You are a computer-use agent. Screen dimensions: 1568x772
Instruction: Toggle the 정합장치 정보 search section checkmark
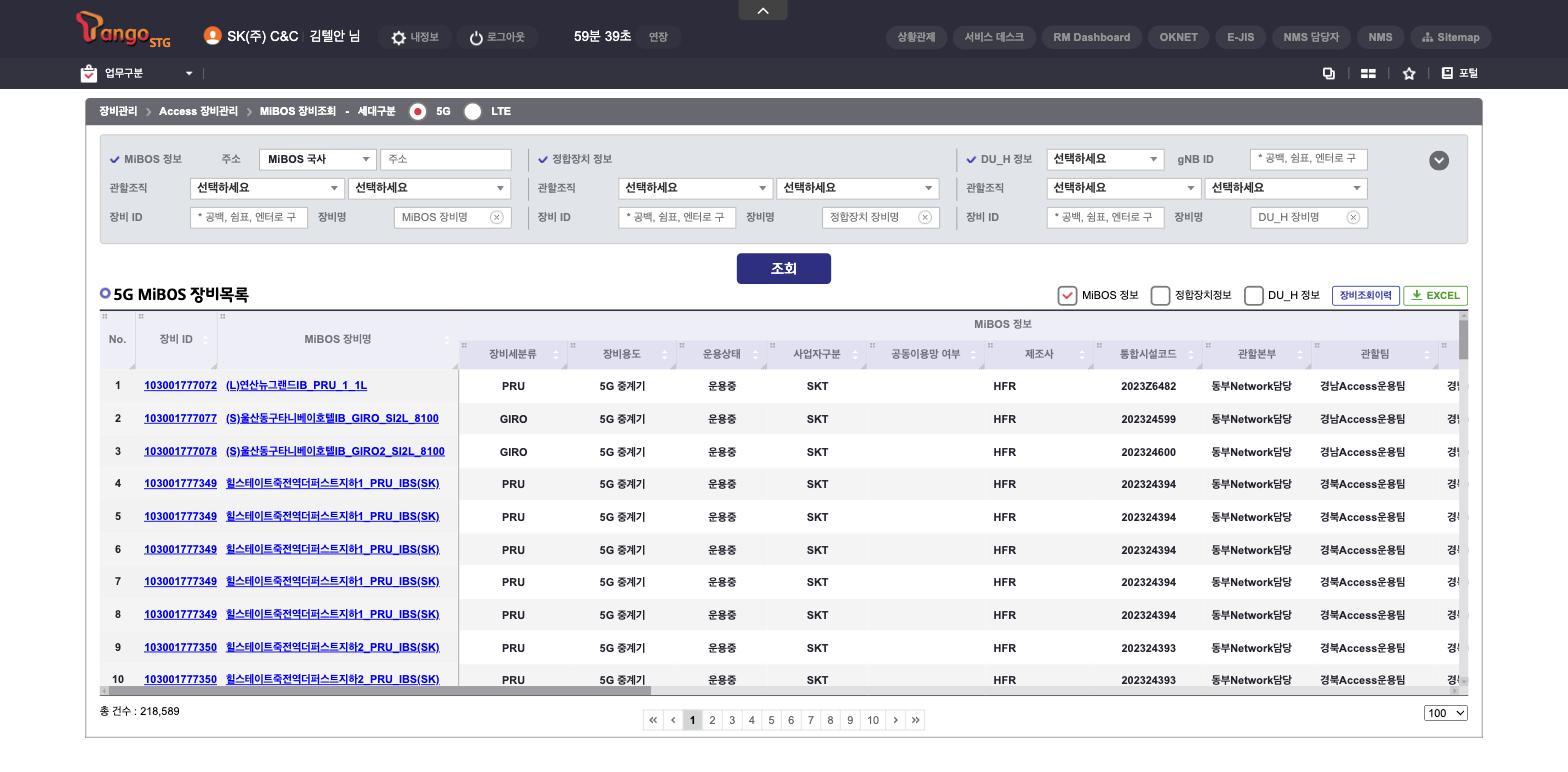543,159
